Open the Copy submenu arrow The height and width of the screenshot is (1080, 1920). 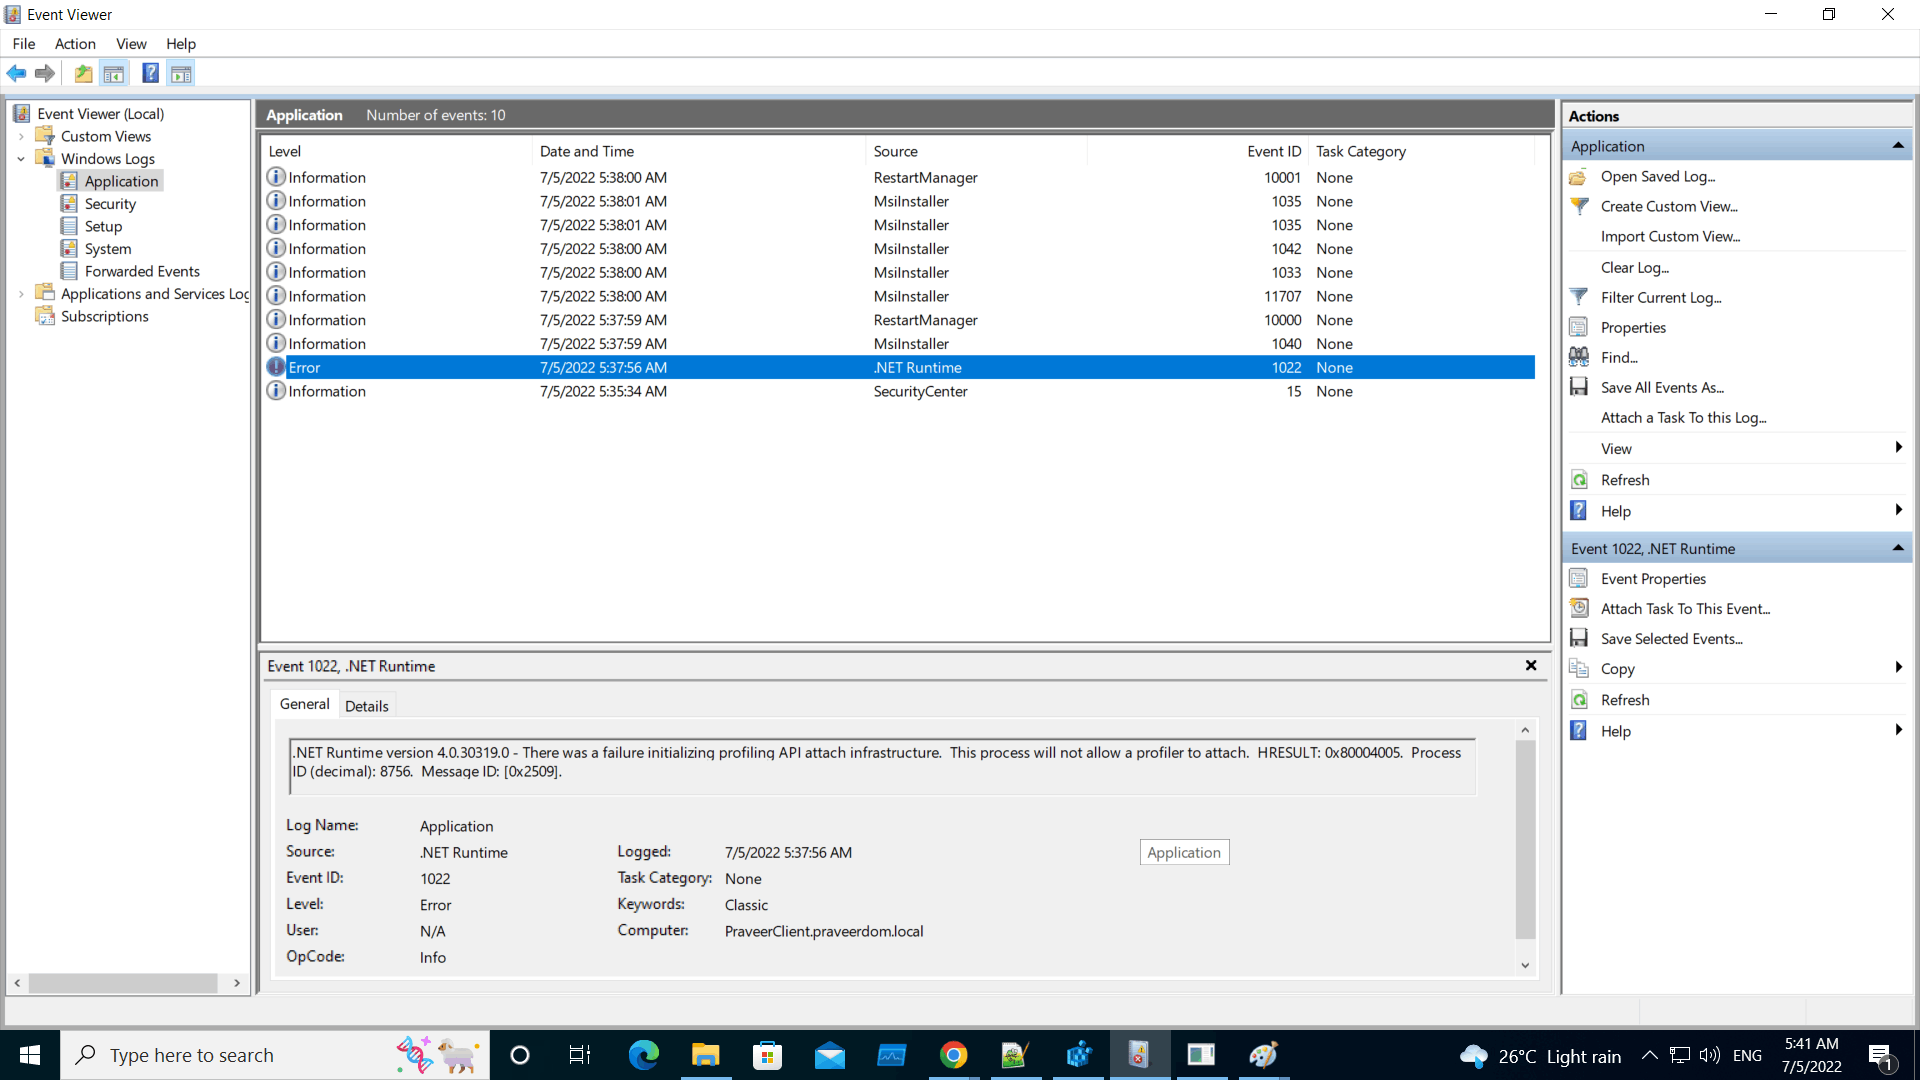pos(1897,668)
